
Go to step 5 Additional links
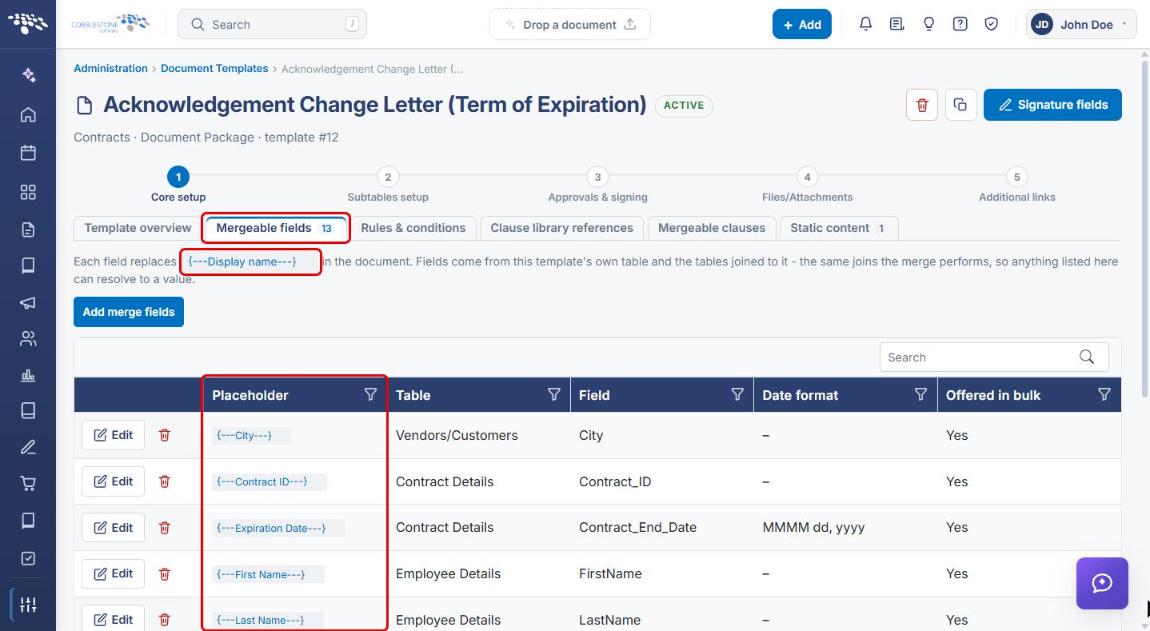click(x=1017, y=185)
